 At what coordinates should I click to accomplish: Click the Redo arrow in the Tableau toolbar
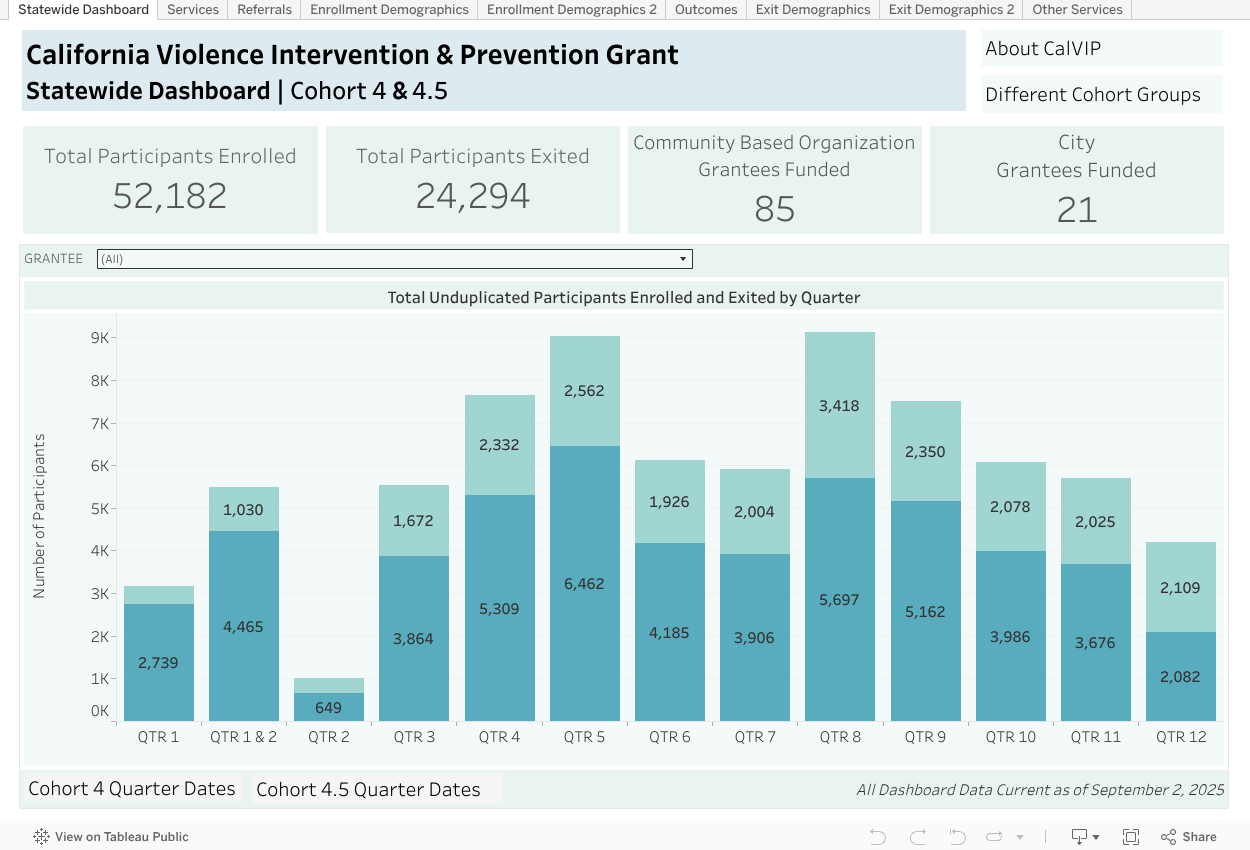click(917, 837)
